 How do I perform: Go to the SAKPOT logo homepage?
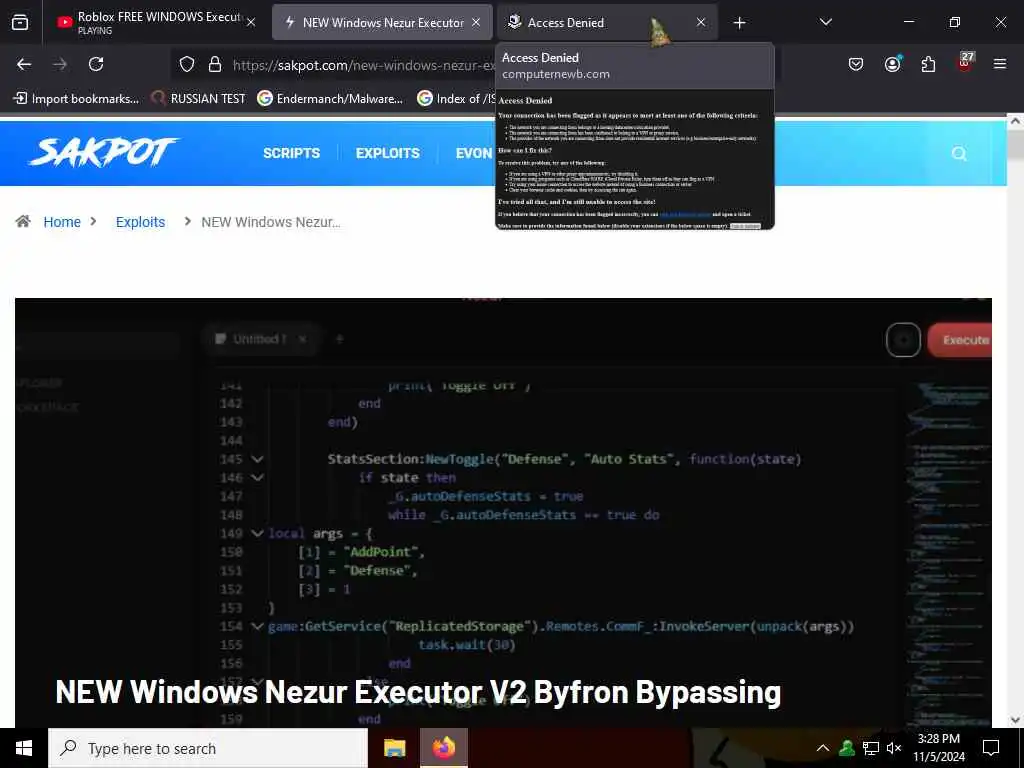(x=103, y=152)
